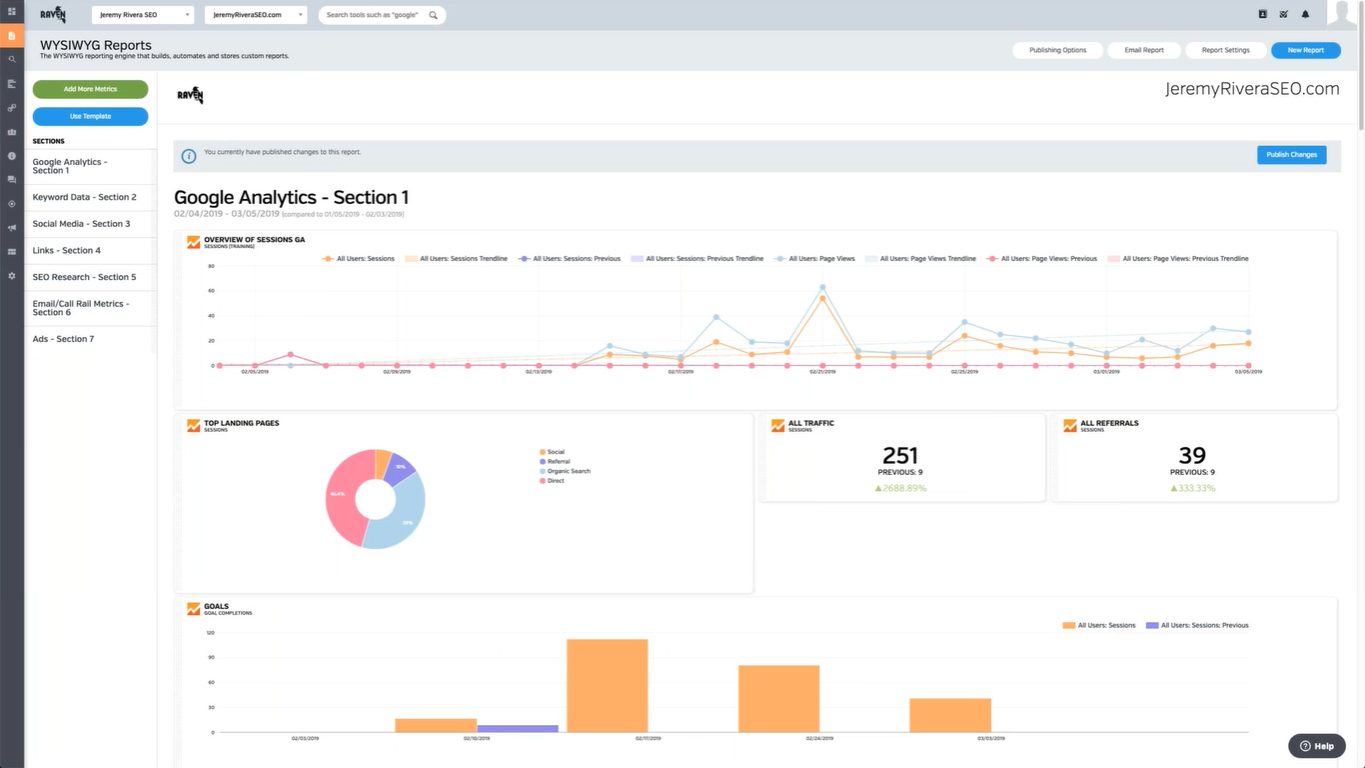Click the Overview of Sessions GA analytics icon

(x=193, y=241)
